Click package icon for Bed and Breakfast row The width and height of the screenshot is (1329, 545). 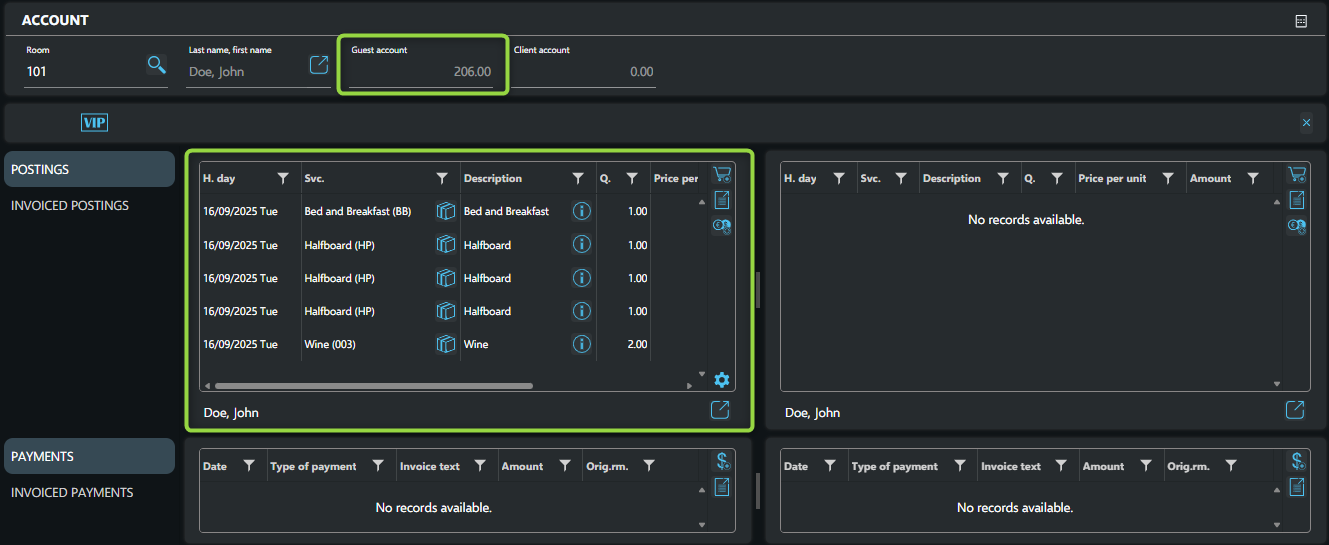click(x=446, y=211)
